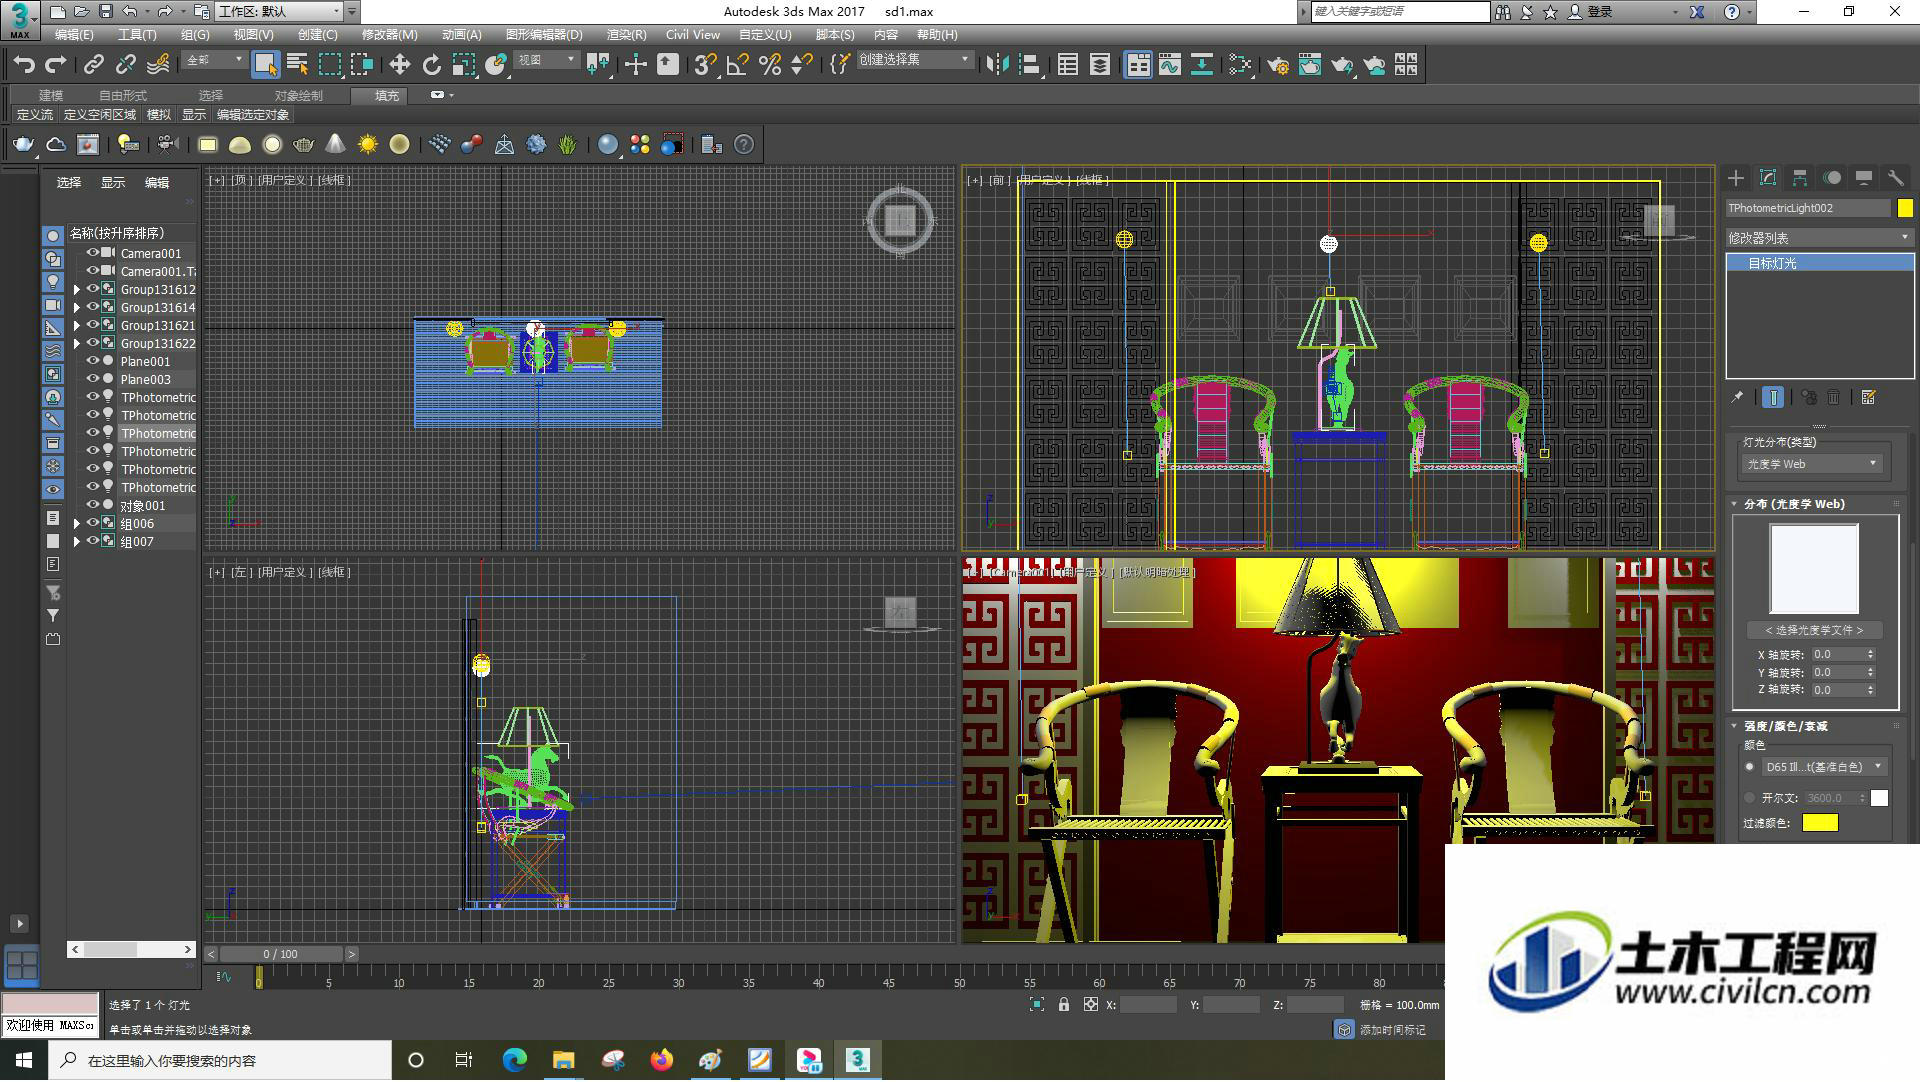The image size is (1920, 1082).
Task: Click 选择光度学文件 button
Action: 1814,630
